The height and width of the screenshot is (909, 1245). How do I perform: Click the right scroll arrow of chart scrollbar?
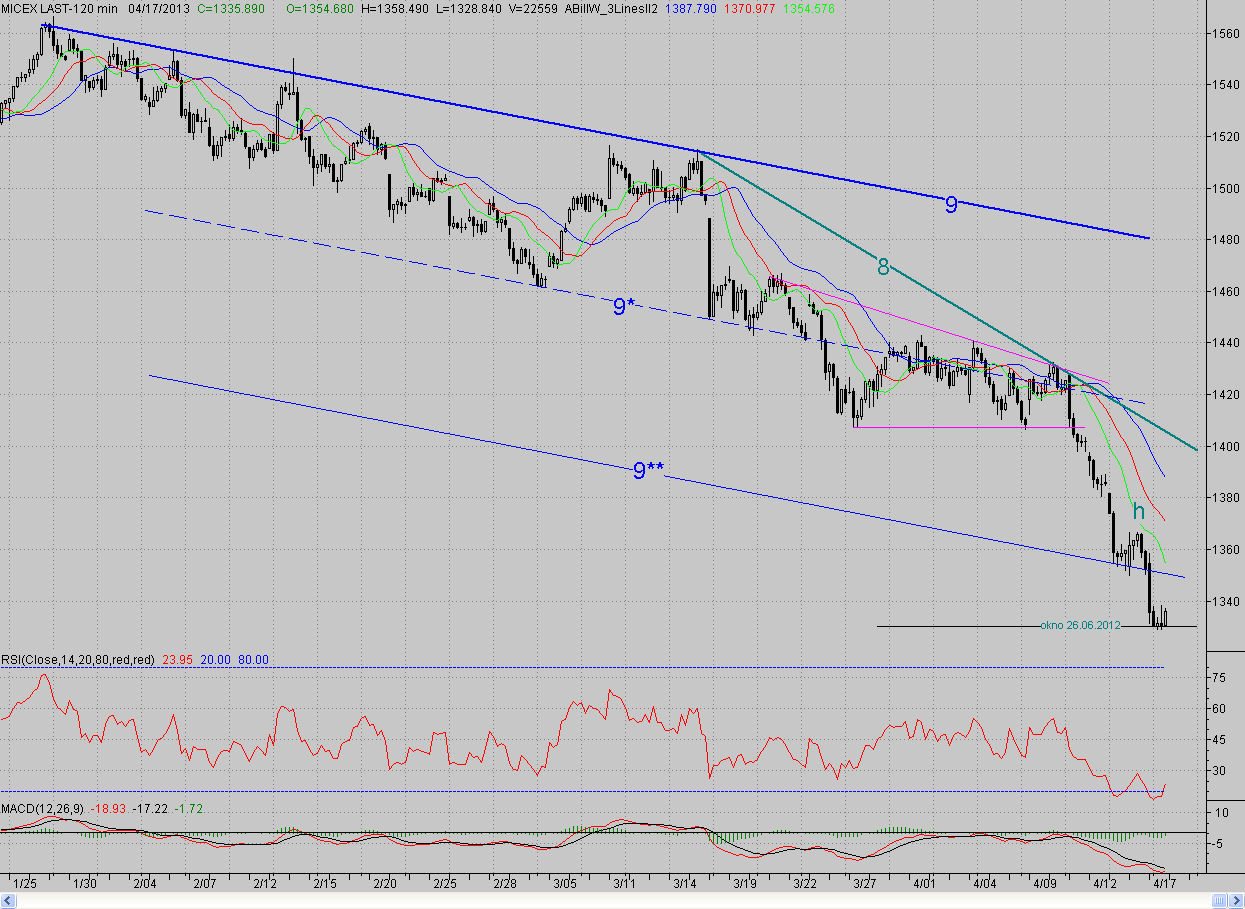coord(1238,901)
